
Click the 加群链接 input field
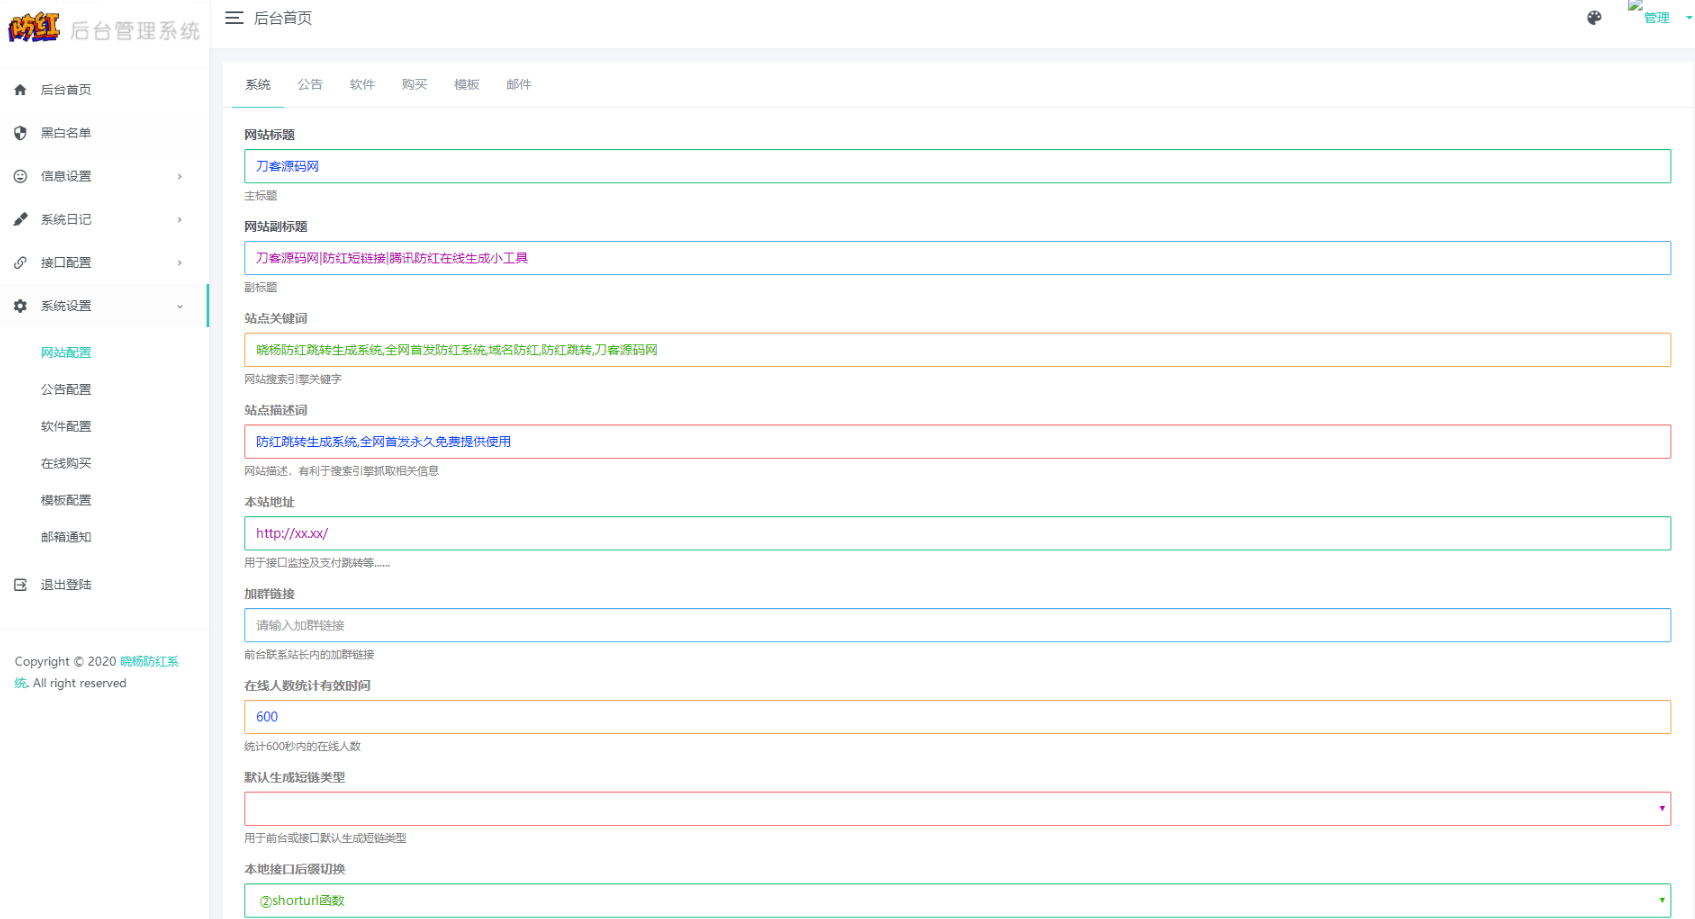pyautogui.click(x=957, y=625)
